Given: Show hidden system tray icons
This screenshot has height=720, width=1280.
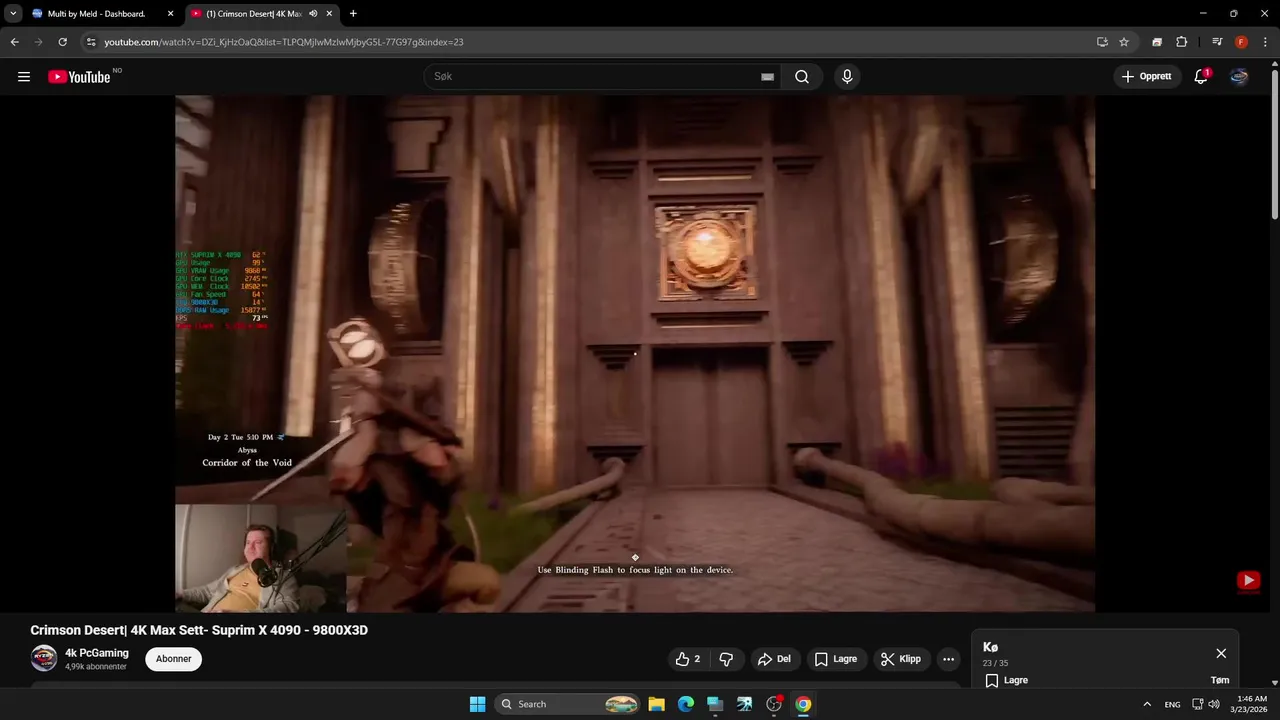Looking at the screenshot, I should coord(1147,704).
